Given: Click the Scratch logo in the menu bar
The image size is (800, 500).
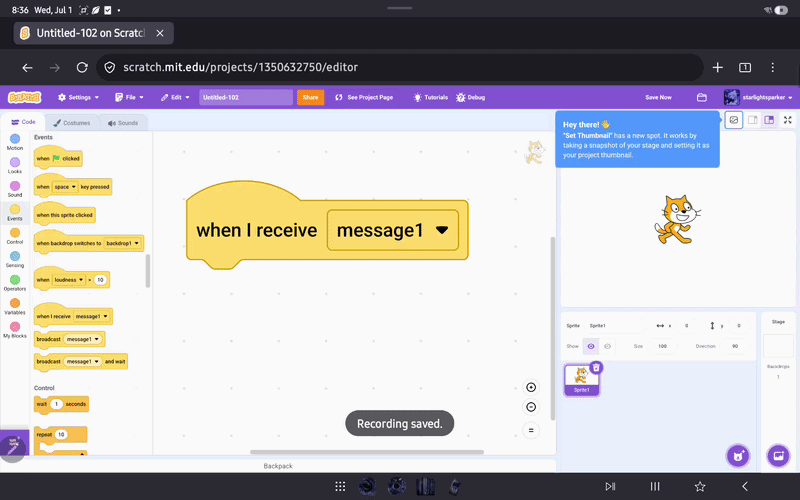Looking at the screenshot, I should [24, 97].
